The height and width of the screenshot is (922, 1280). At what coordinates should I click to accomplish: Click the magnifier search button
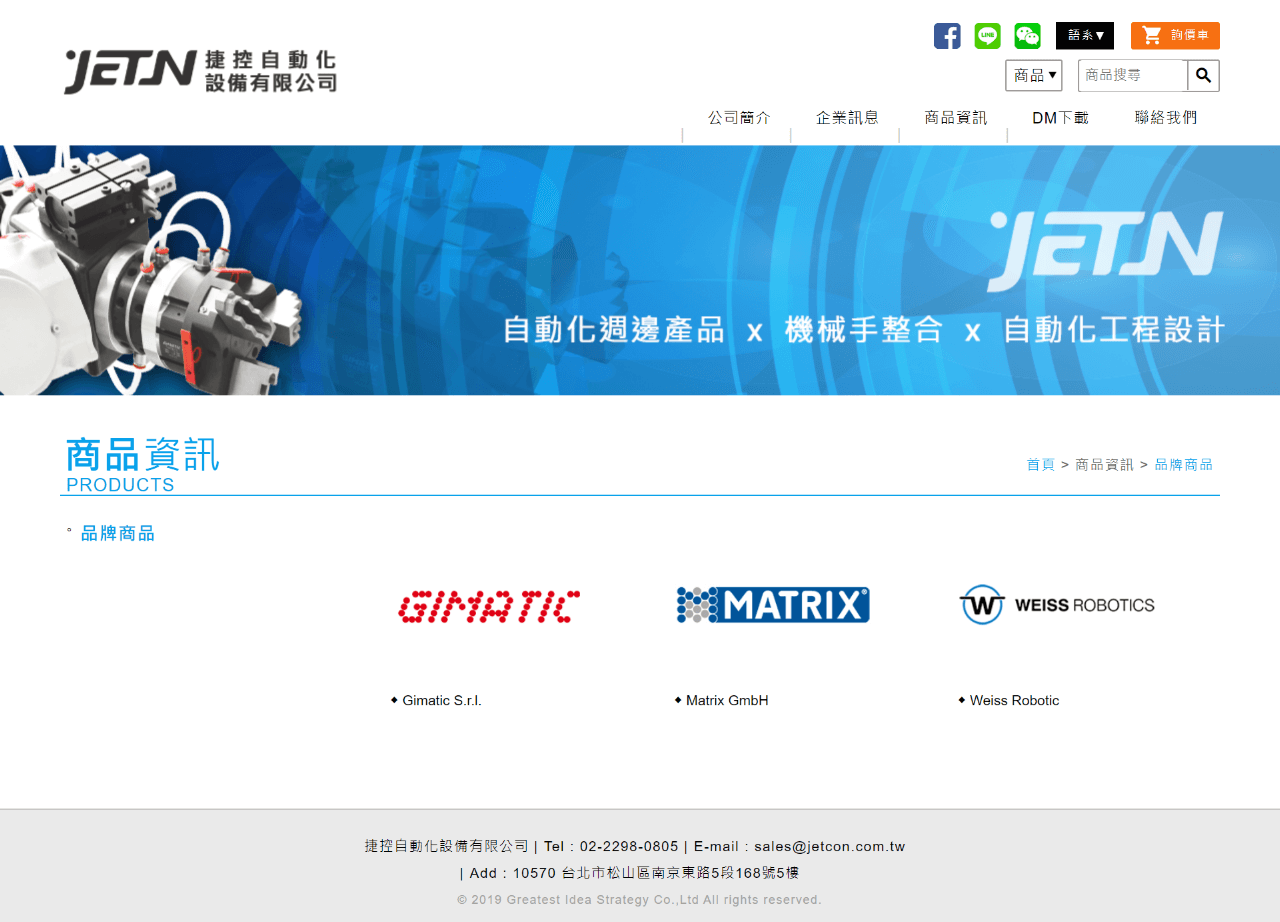(x=1203, y=75)
